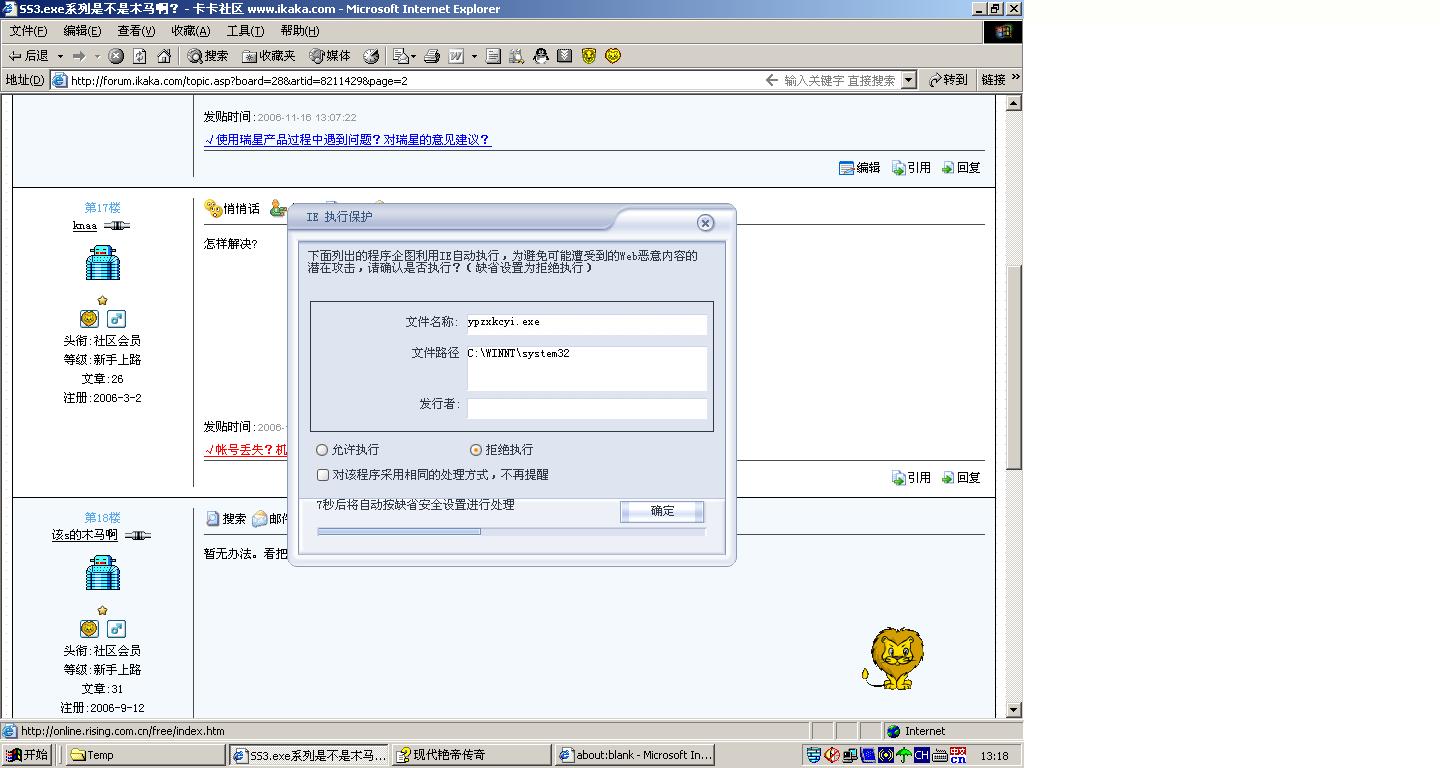This screenshot has width=1440, height=768.
Task: Show browsing history with the history icon
Action: [371, 56]
